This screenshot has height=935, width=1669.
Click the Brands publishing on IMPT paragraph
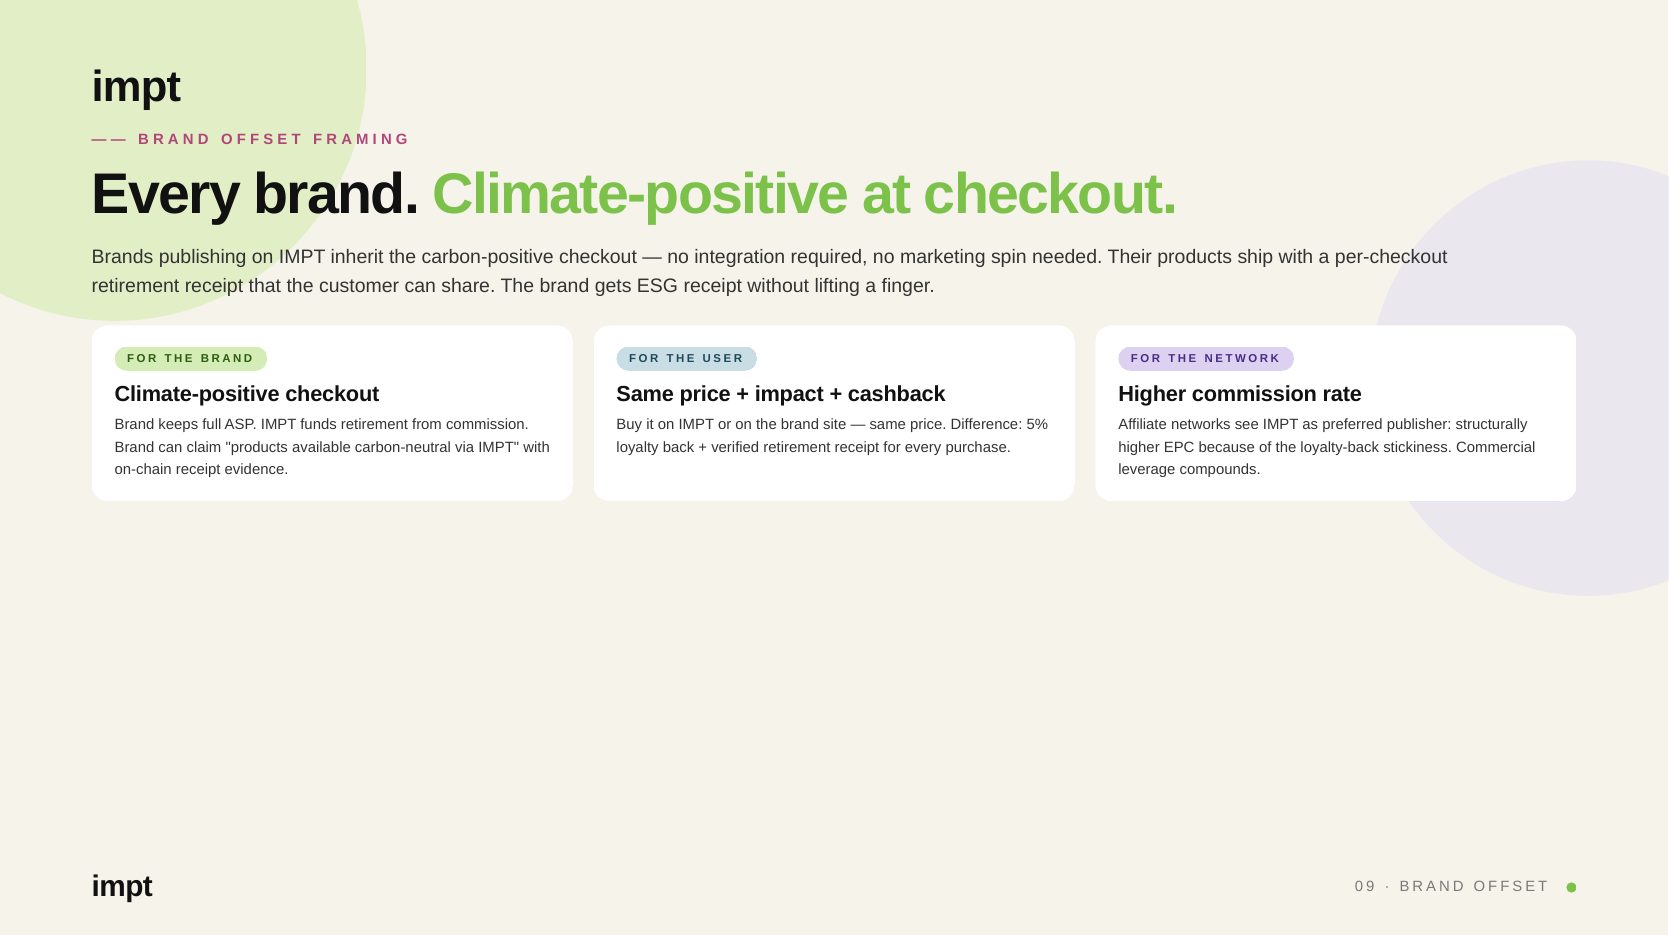(x=770, y=271)
